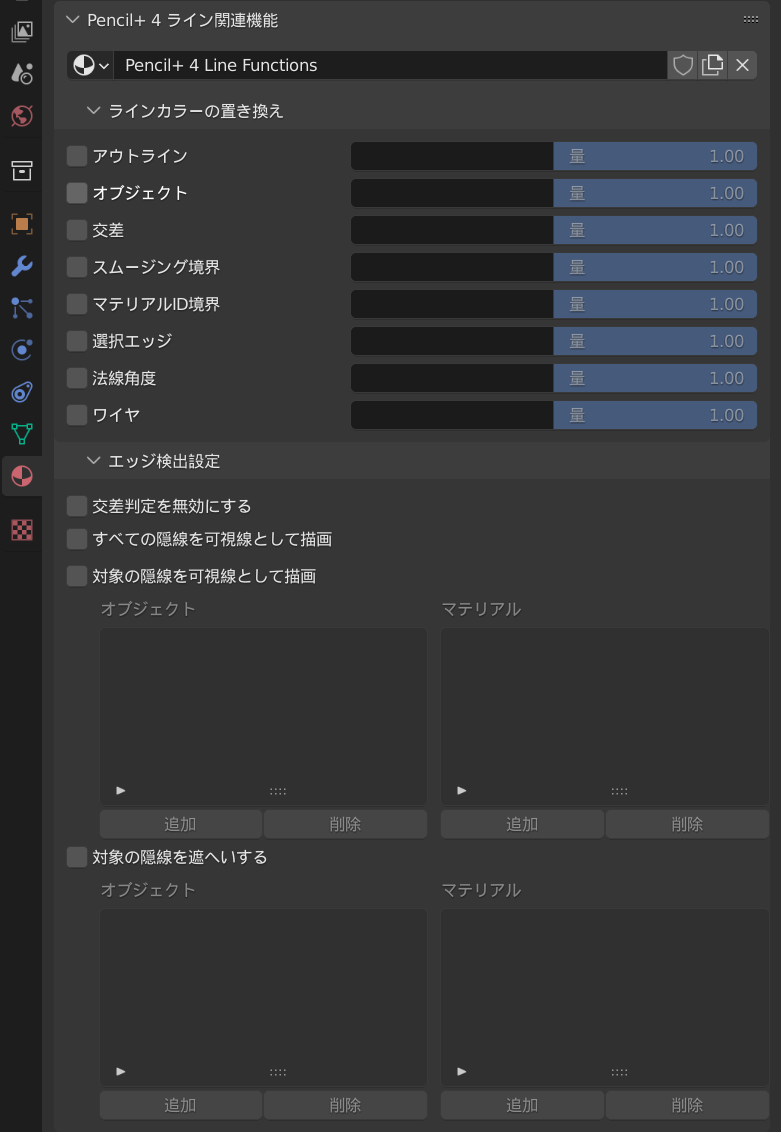Click 追加 under the first オブジェクト list
The image size is (781, 1132).
tap(180, 824)
